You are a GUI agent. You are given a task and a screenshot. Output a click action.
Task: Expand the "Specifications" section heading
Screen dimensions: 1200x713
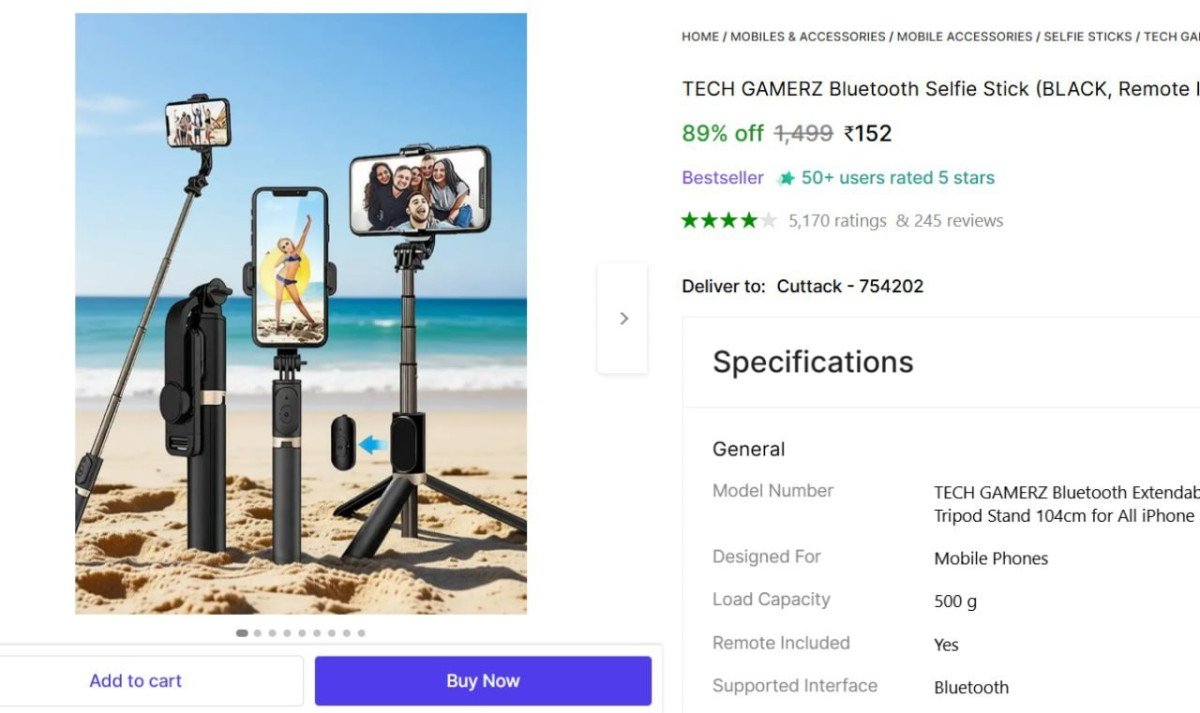click(812, 362)
